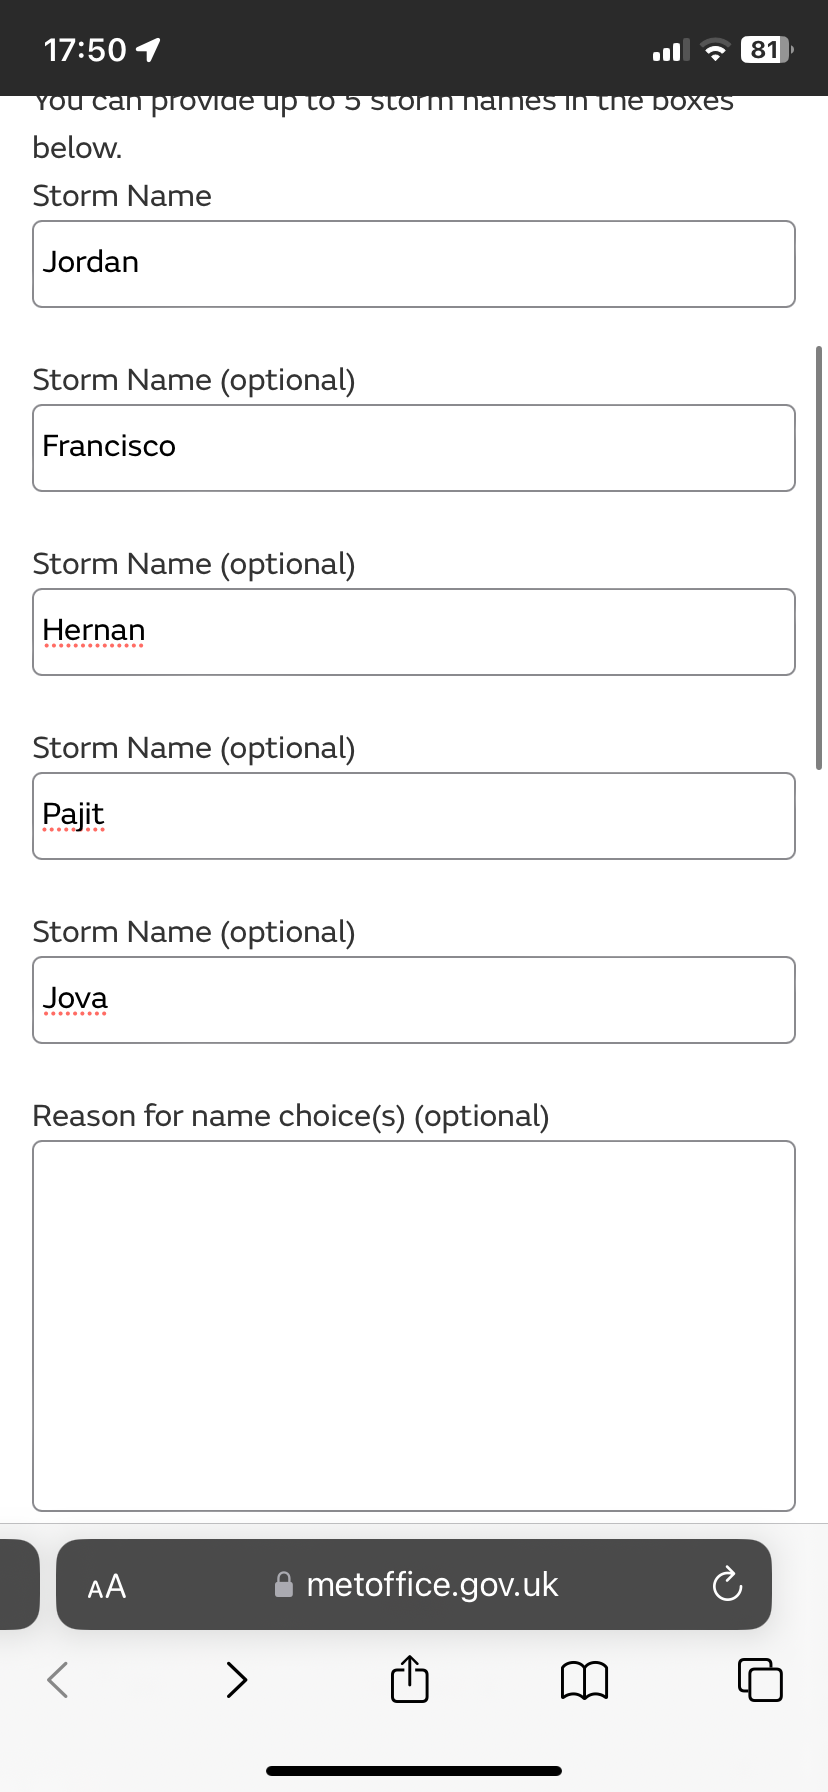
Task: Open the AA reader options menu
Action: 107,1586
